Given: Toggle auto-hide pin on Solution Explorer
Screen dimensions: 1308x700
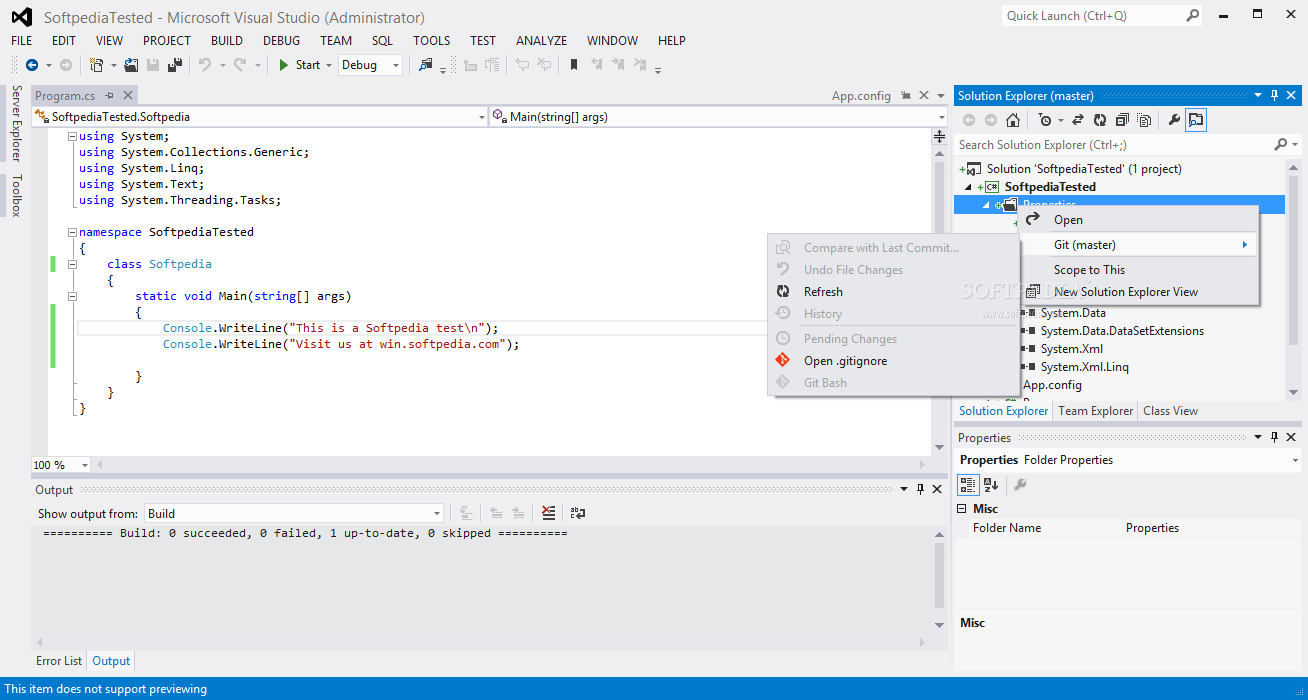Looking at the screenshot, I should [1274, 96].
